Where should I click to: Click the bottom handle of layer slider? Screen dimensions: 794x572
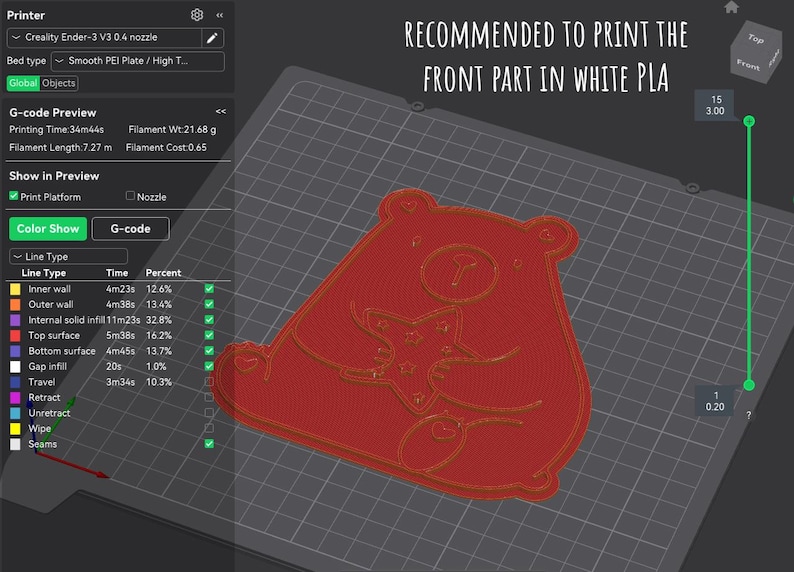click(749, 385)
